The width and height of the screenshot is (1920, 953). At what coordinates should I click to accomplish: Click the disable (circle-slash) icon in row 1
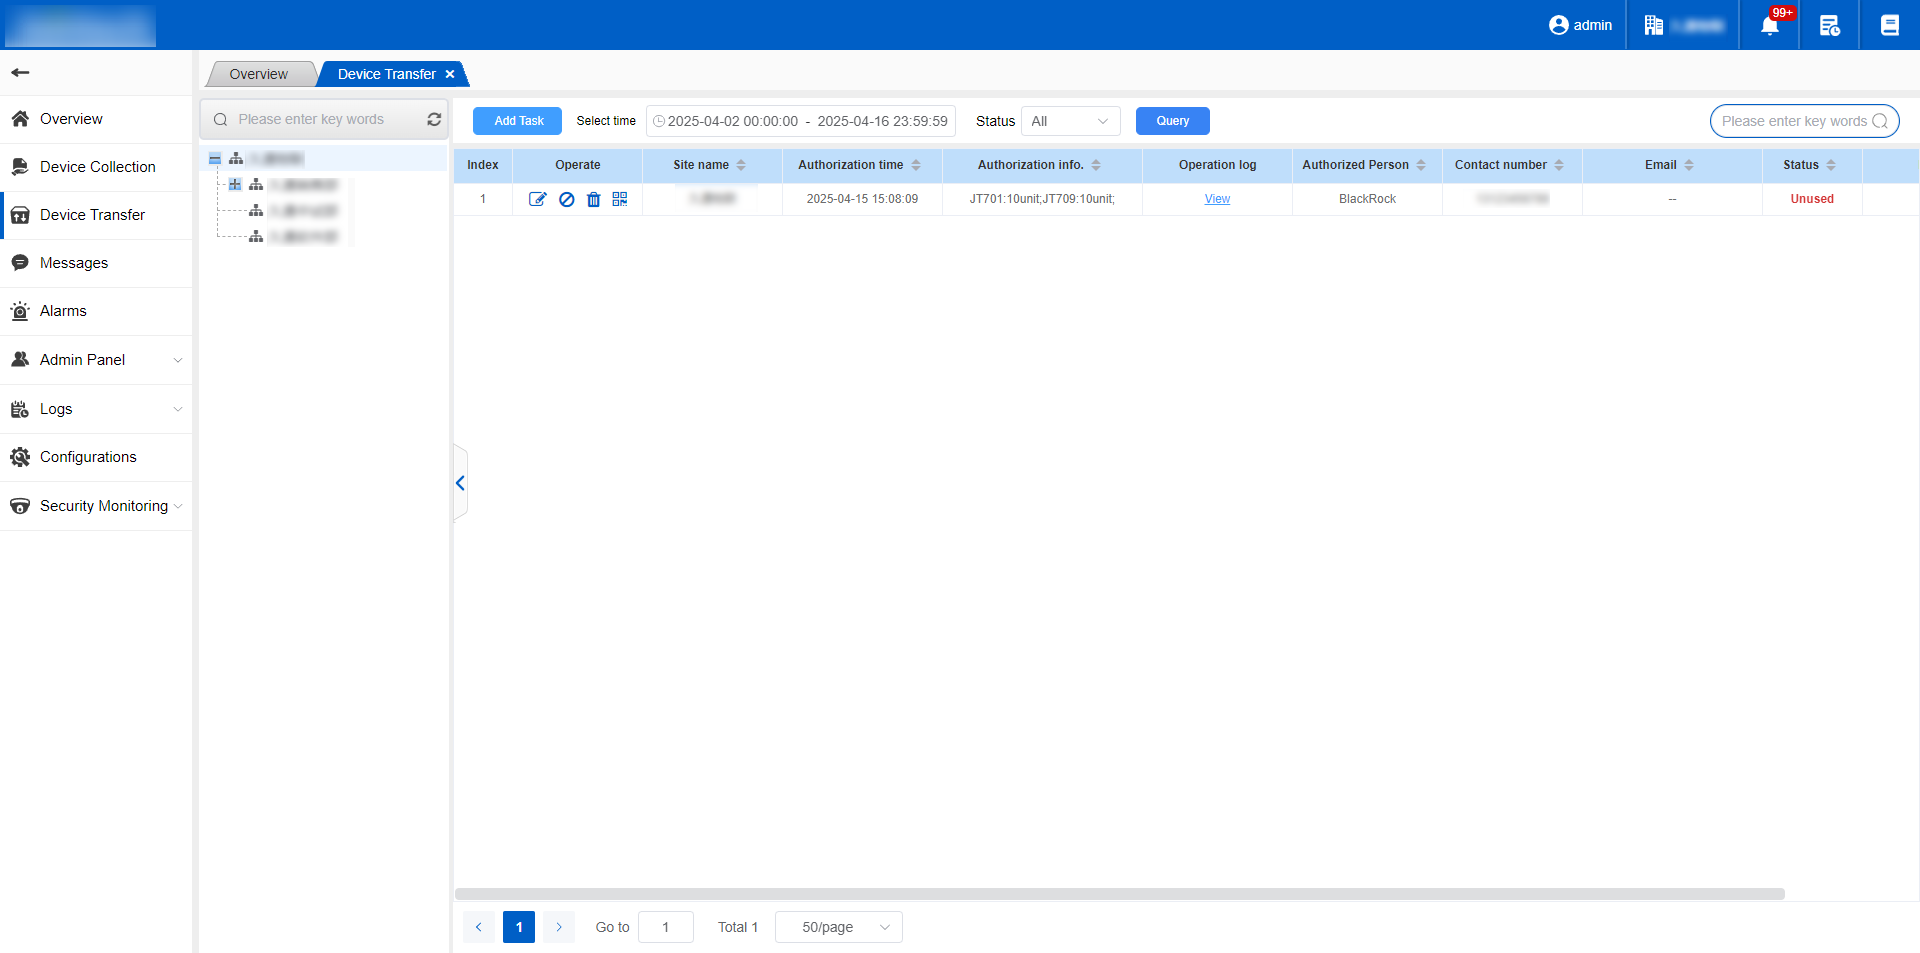[x=566, y=199]
